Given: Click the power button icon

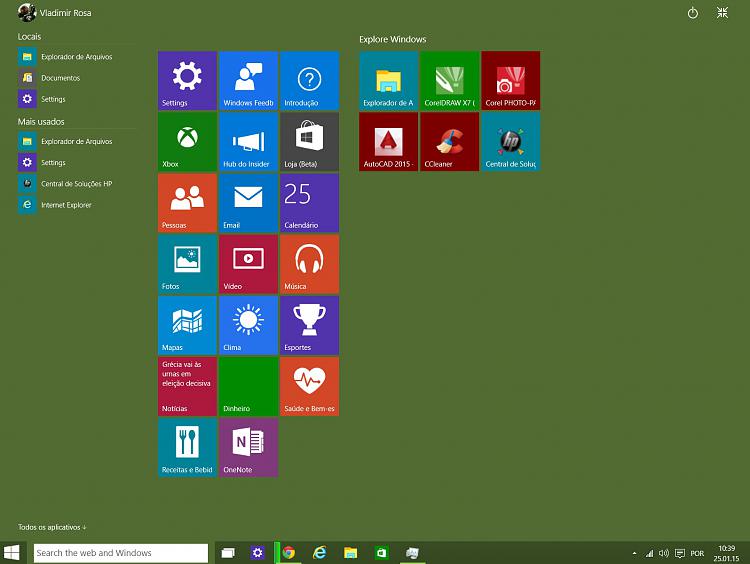Looking at the screenshot, I should click(x=693, y=13).
